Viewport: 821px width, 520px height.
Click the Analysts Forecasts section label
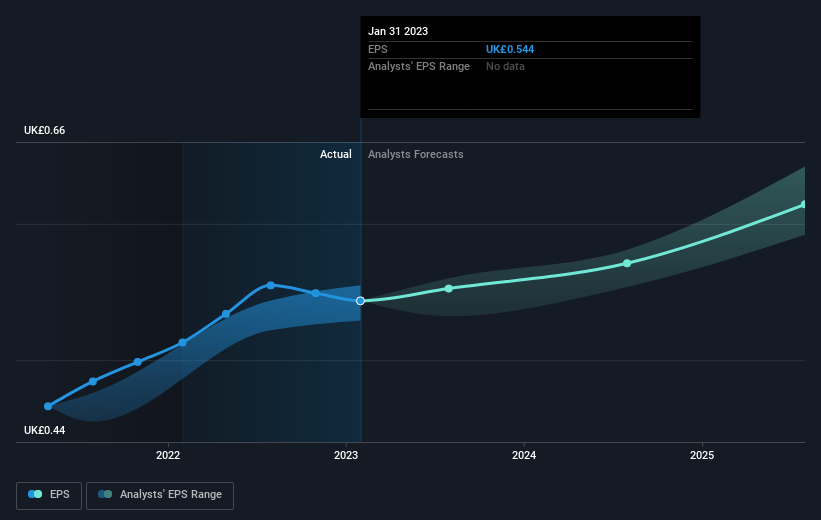tap(416, 154)
